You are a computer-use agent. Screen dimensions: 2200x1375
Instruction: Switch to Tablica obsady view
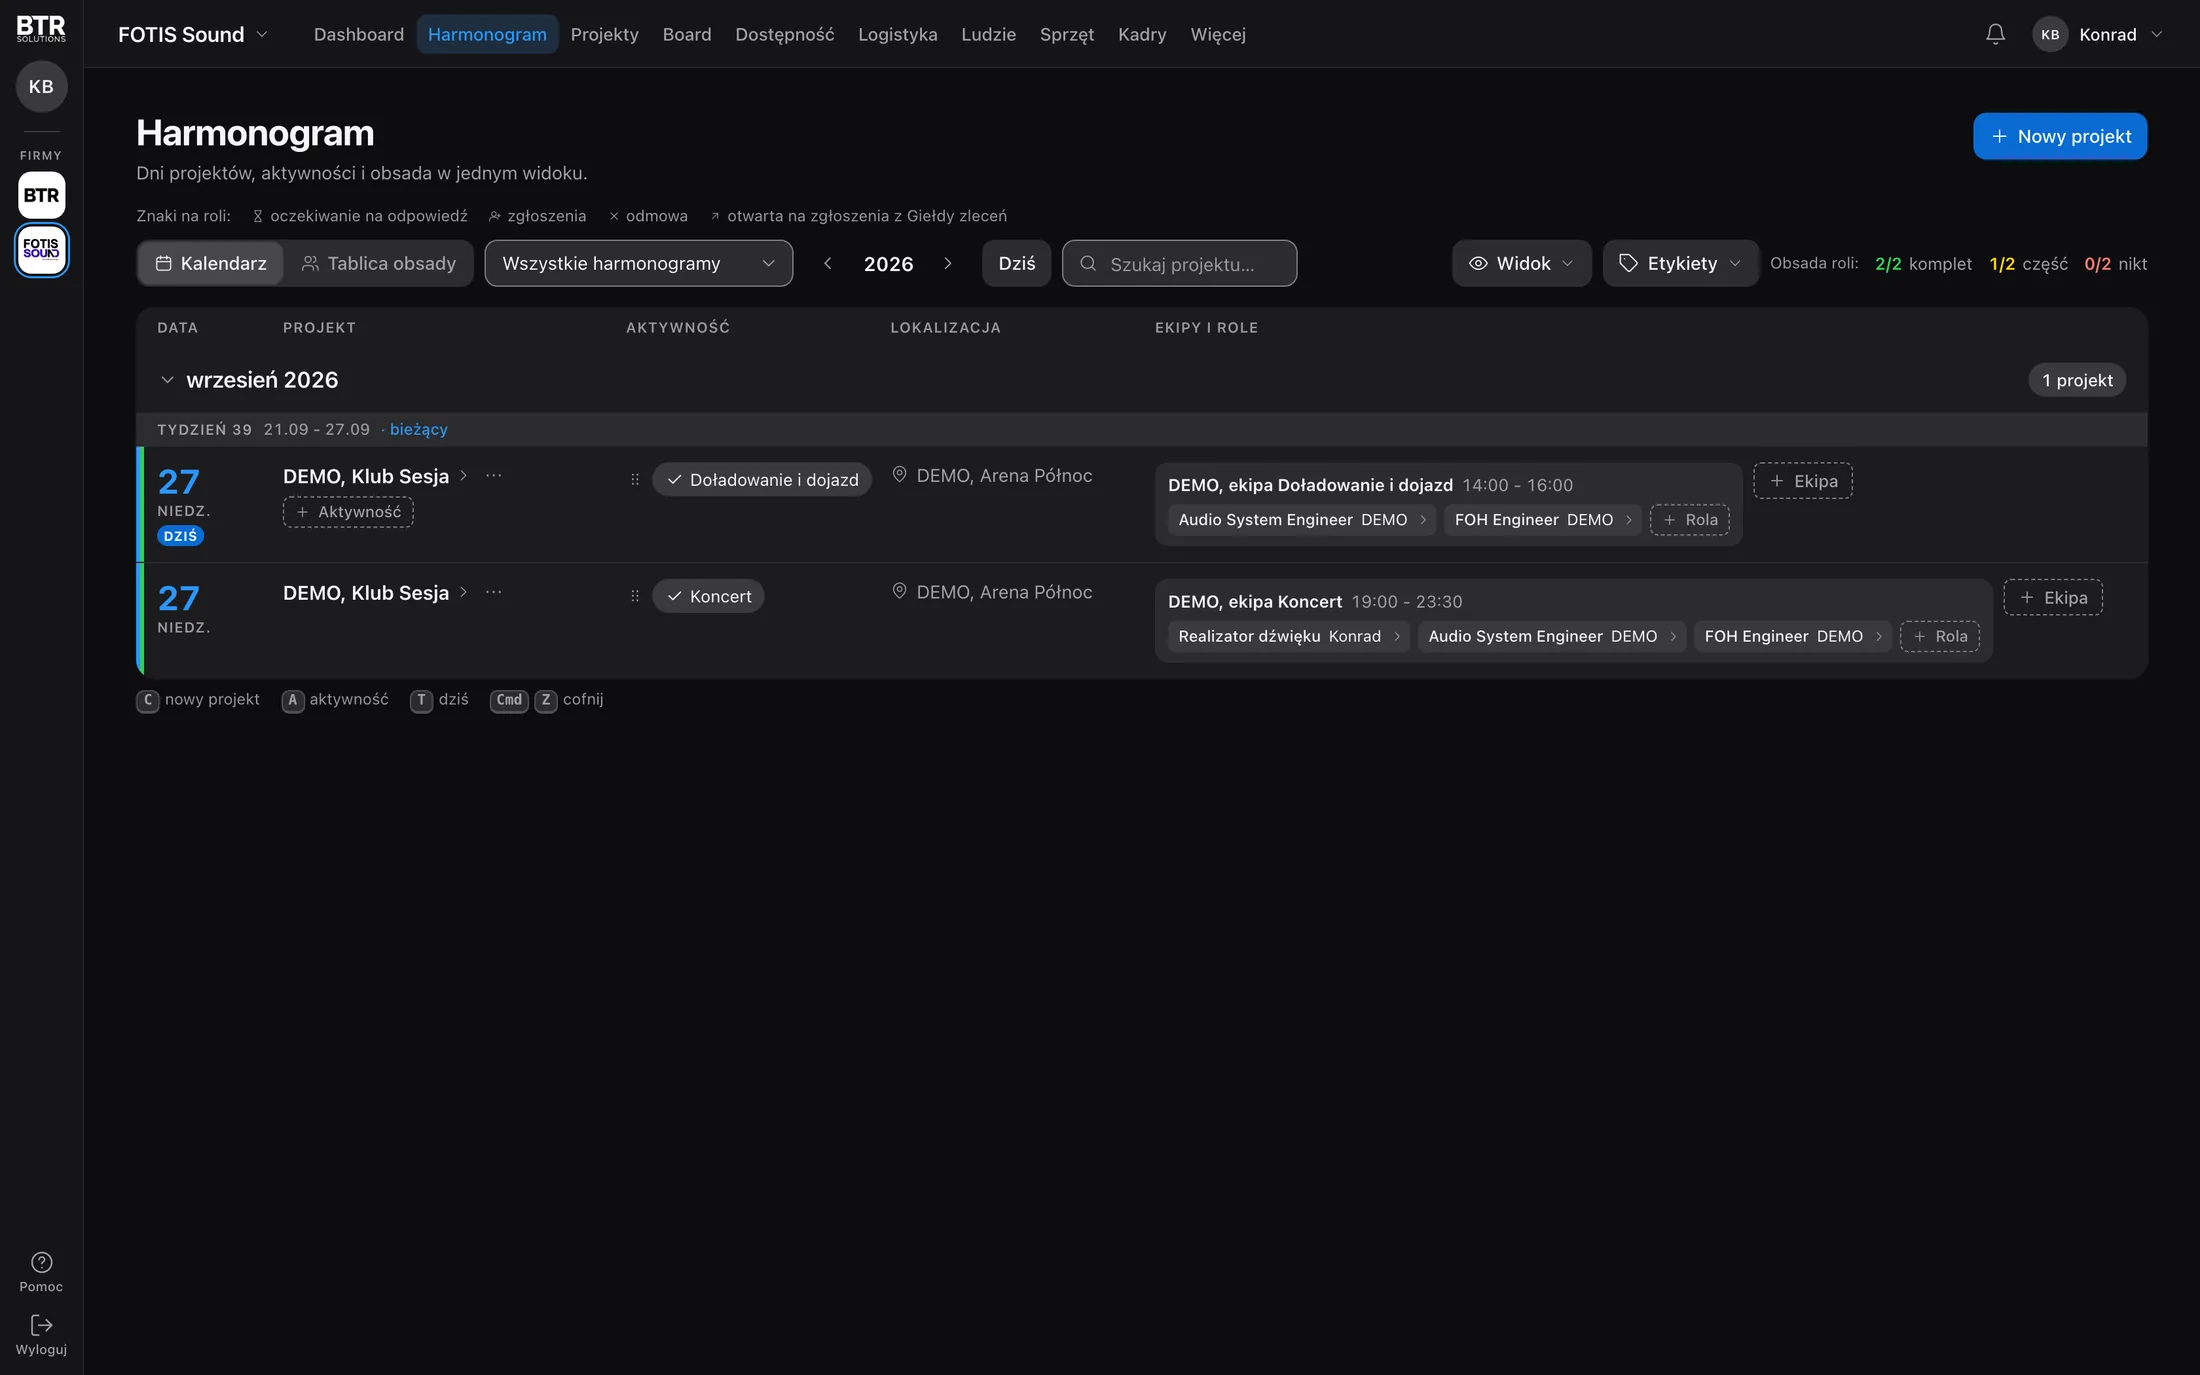(x=379, y=263)
